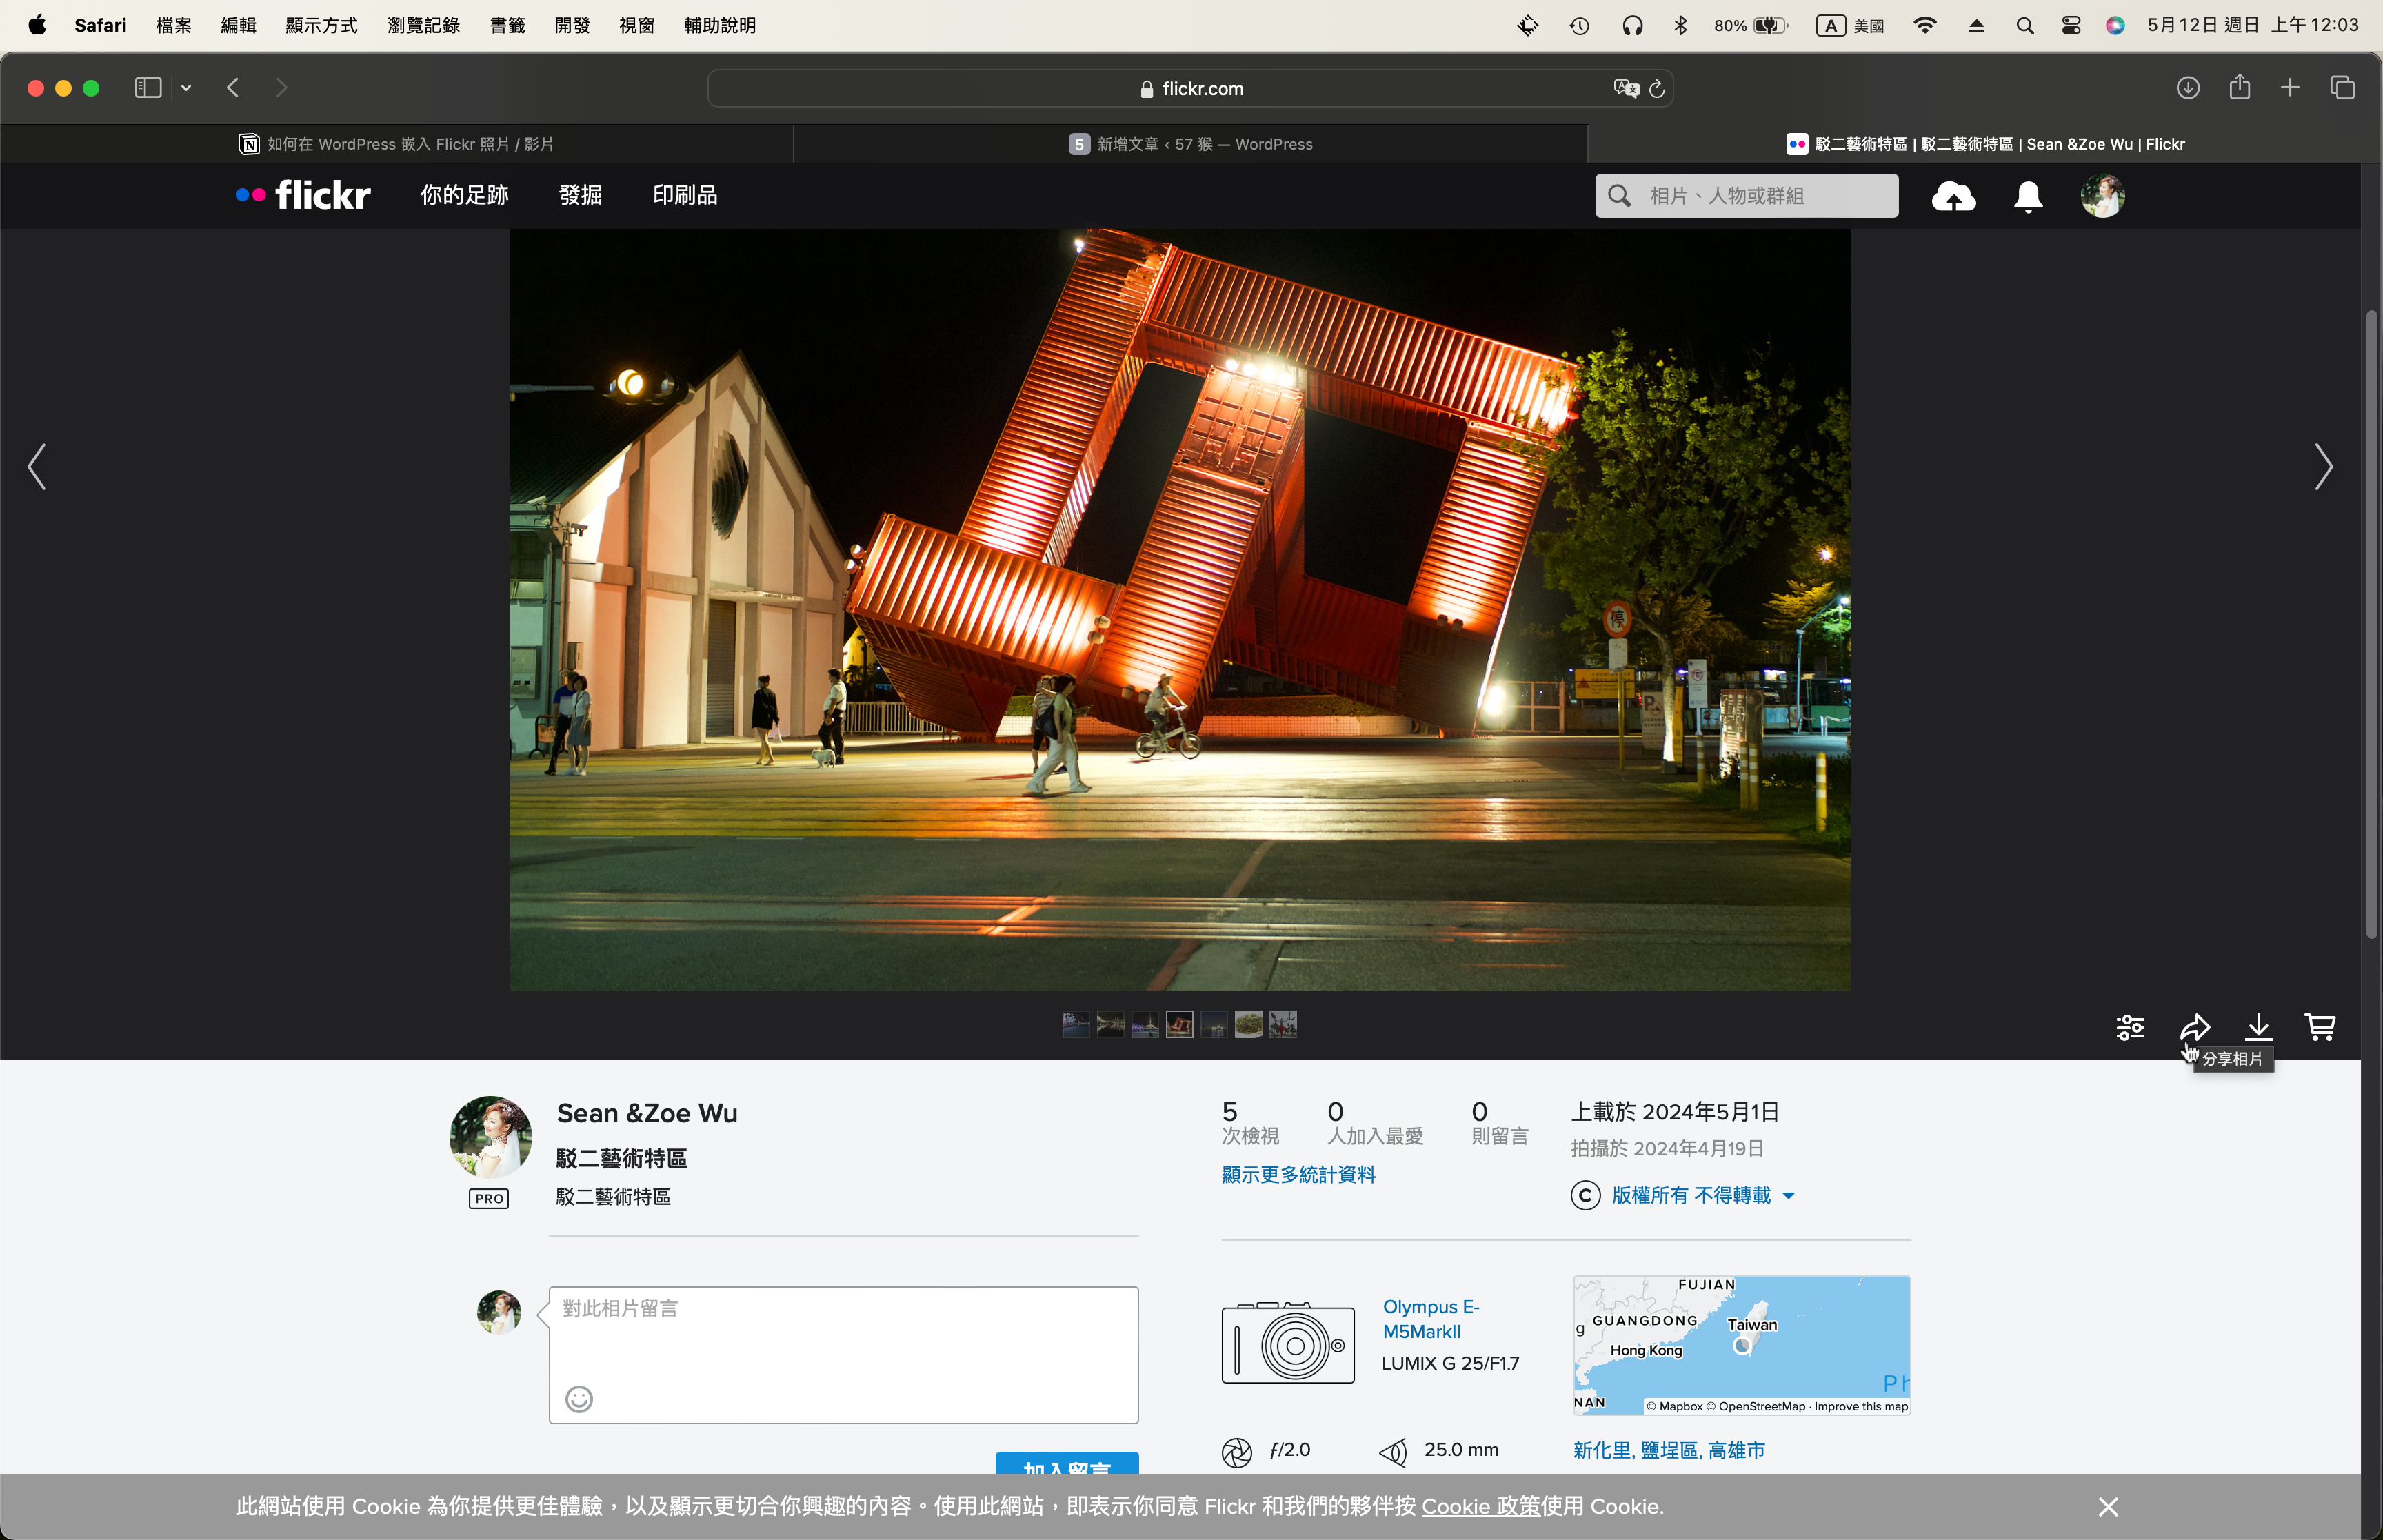The height and width of the screenshot is (1540, 2383).
Task: Click the download photo icon
Action: (2258, 1026)
